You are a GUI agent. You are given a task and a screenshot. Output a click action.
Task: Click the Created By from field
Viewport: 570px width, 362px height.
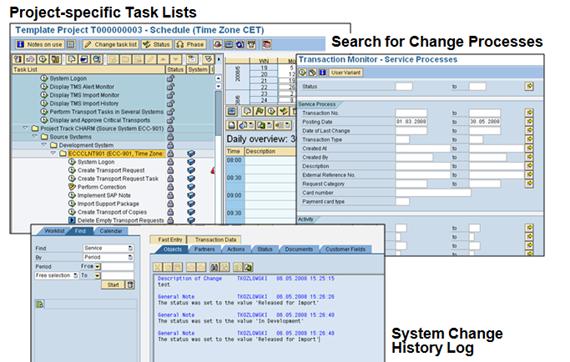coord(414,157)
